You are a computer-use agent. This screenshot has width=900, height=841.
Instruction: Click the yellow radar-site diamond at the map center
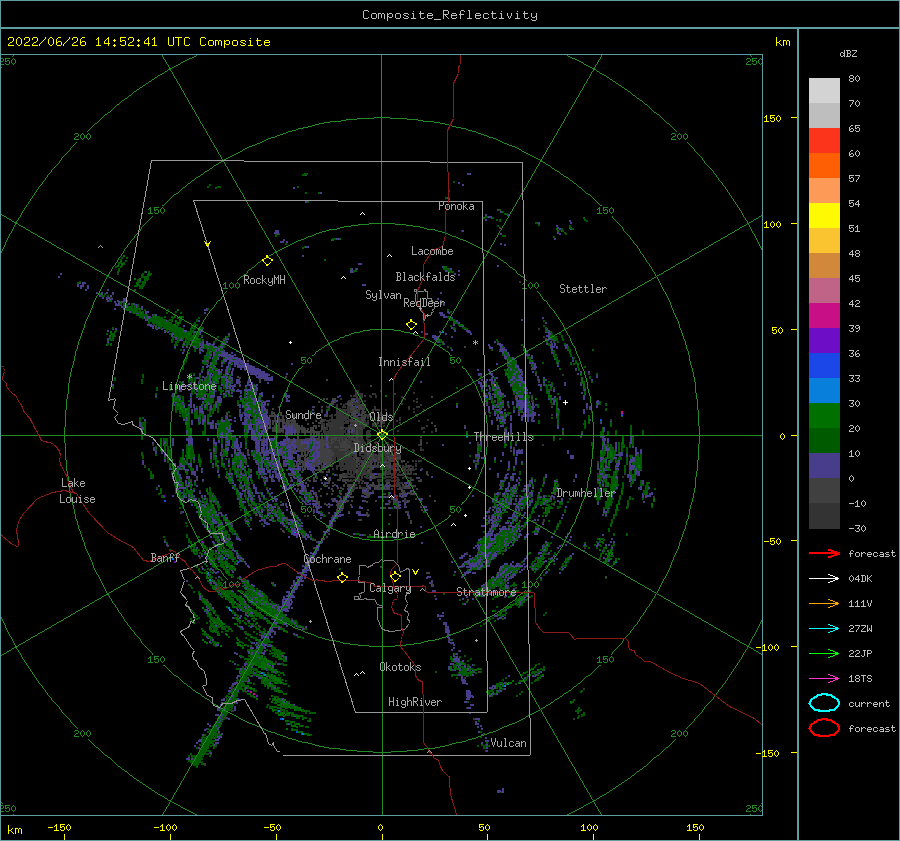coord(382,435)
